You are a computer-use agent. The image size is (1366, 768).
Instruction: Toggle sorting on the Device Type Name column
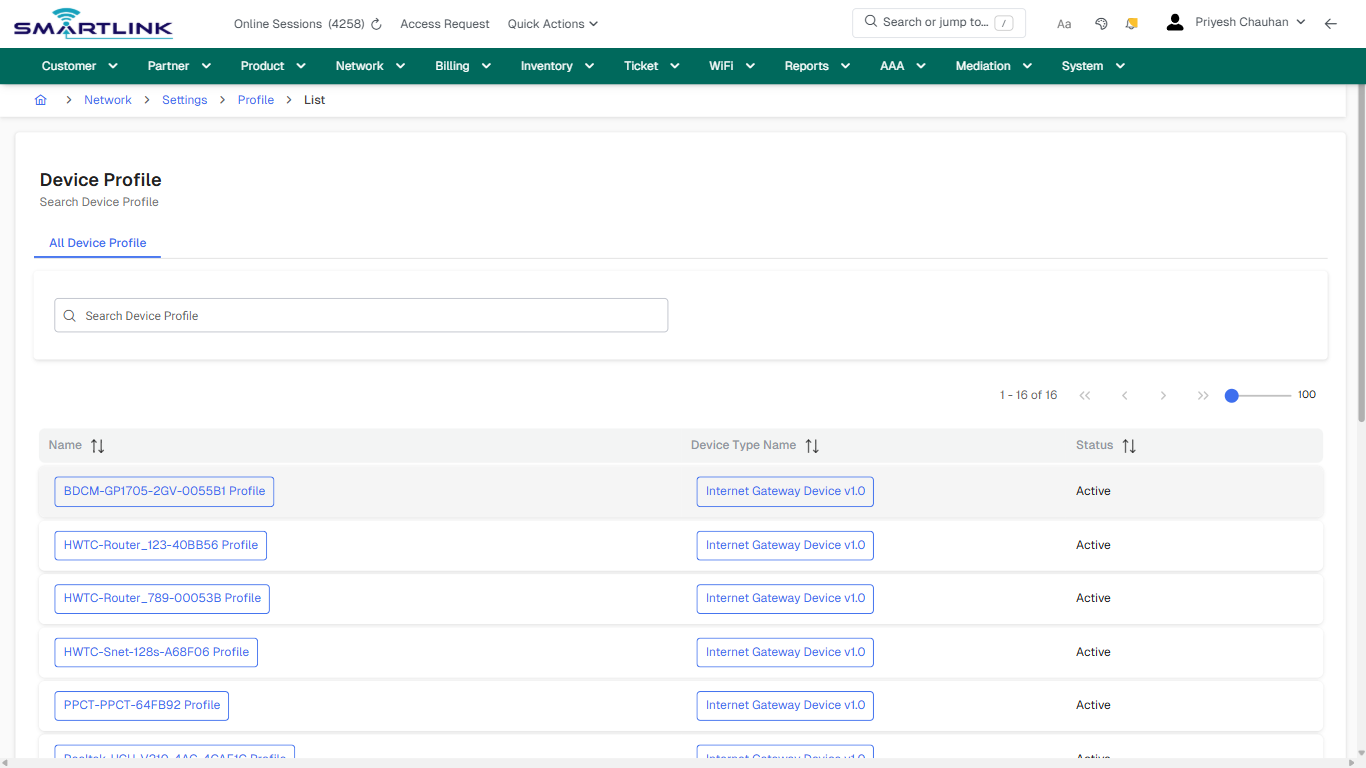click(x=812, y=445)
